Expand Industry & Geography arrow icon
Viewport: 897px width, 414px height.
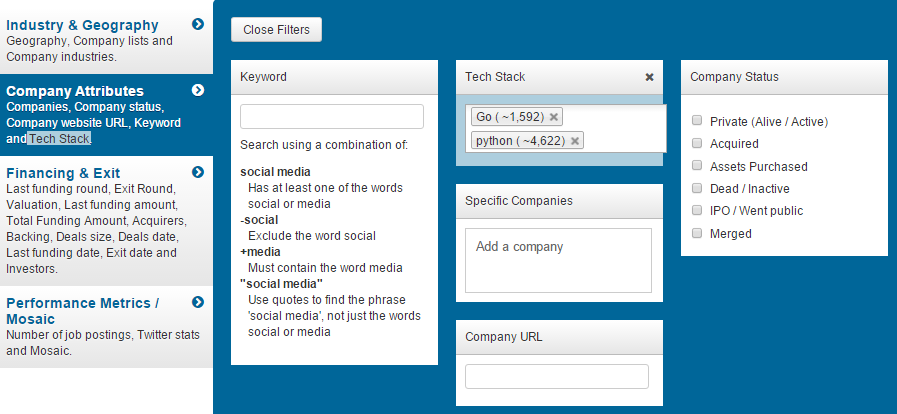[198, 24]
